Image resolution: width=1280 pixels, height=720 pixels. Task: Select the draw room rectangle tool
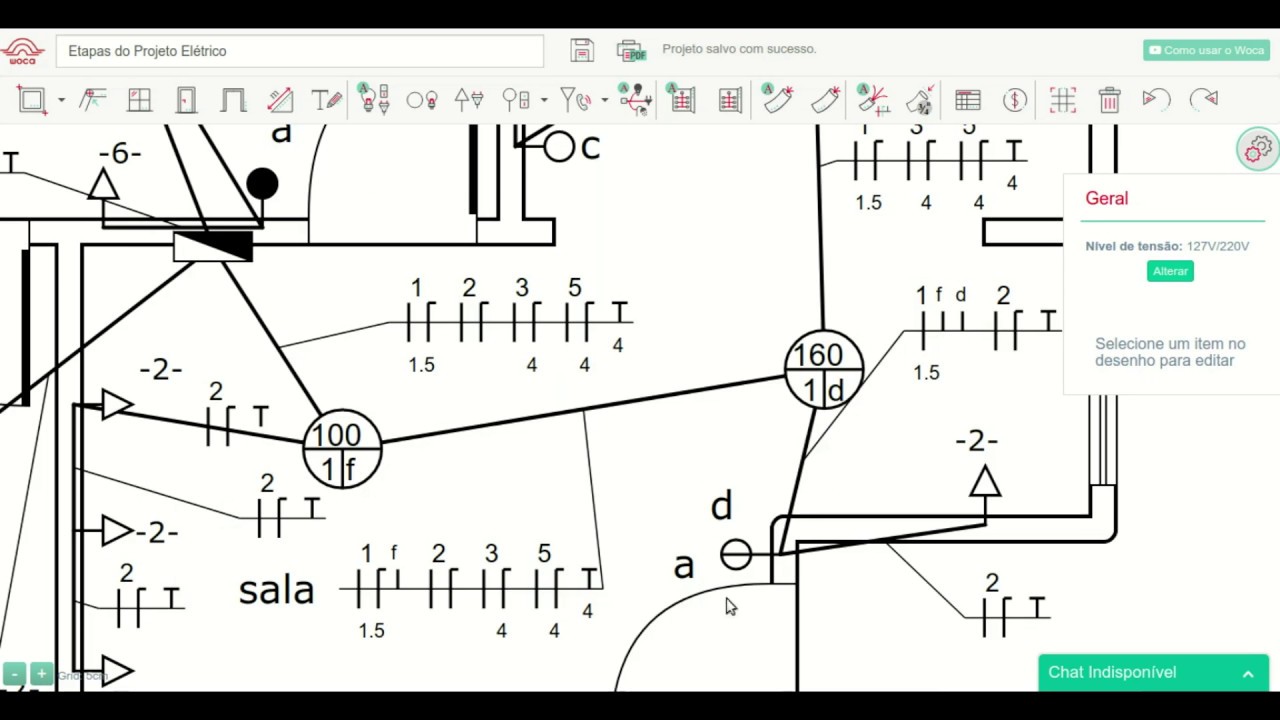32,100
